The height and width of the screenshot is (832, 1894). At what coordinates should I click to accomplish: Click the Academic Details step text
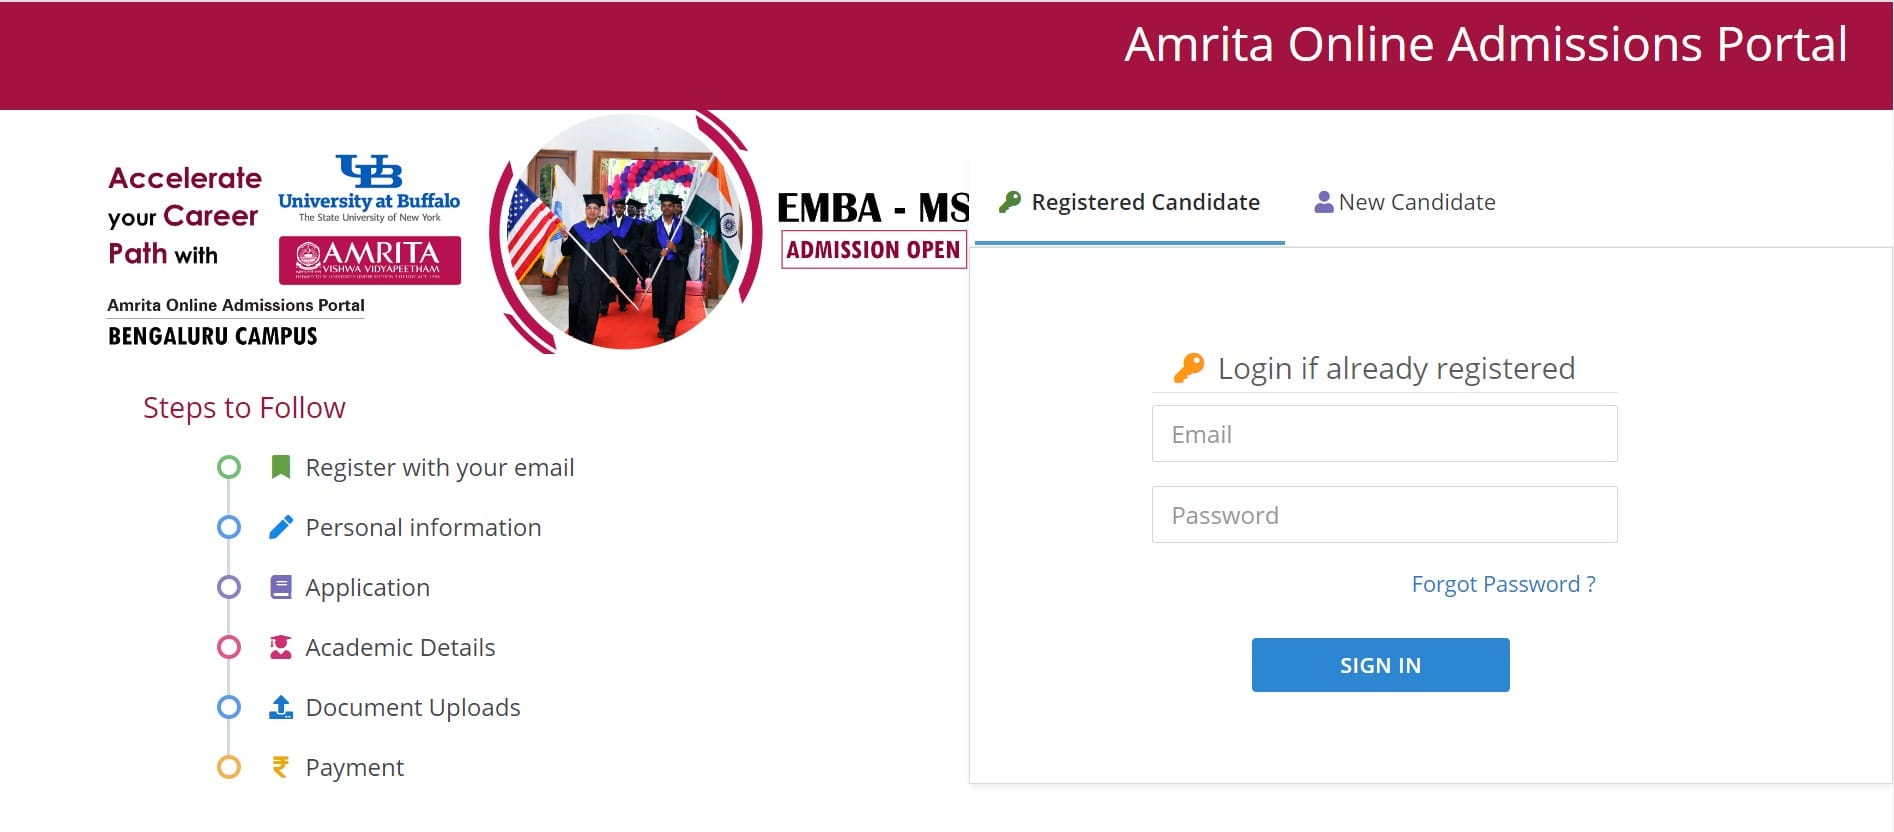(x=400, y=647)
